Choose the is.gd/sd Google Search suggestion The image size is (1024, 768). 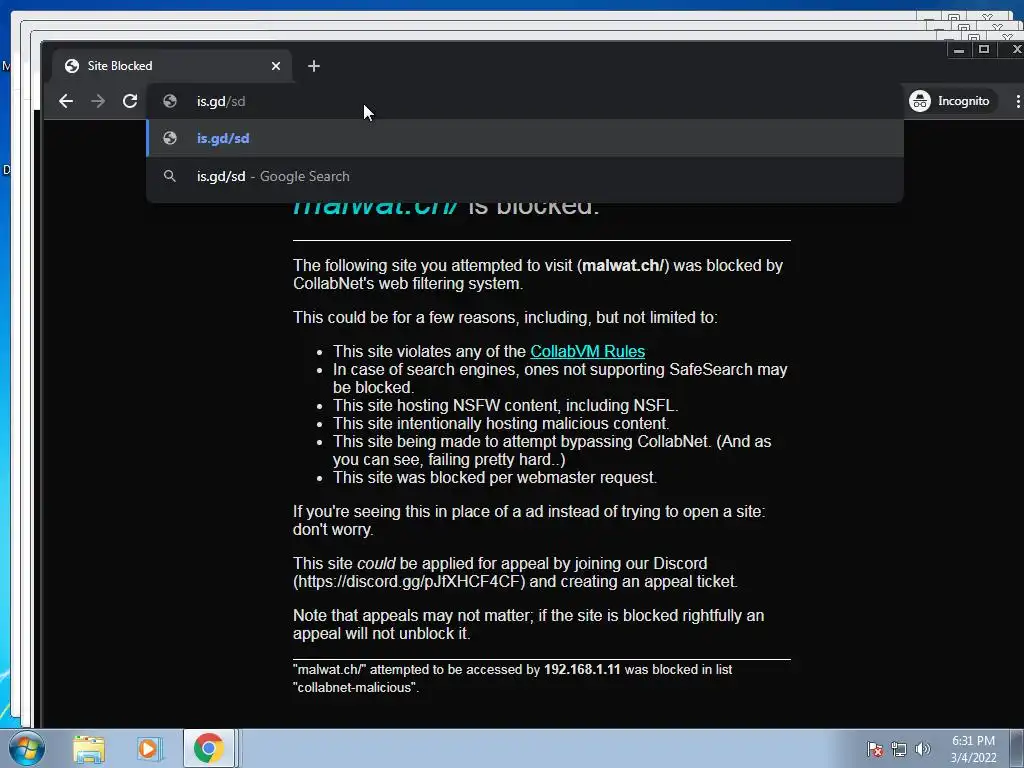point(525,176)
